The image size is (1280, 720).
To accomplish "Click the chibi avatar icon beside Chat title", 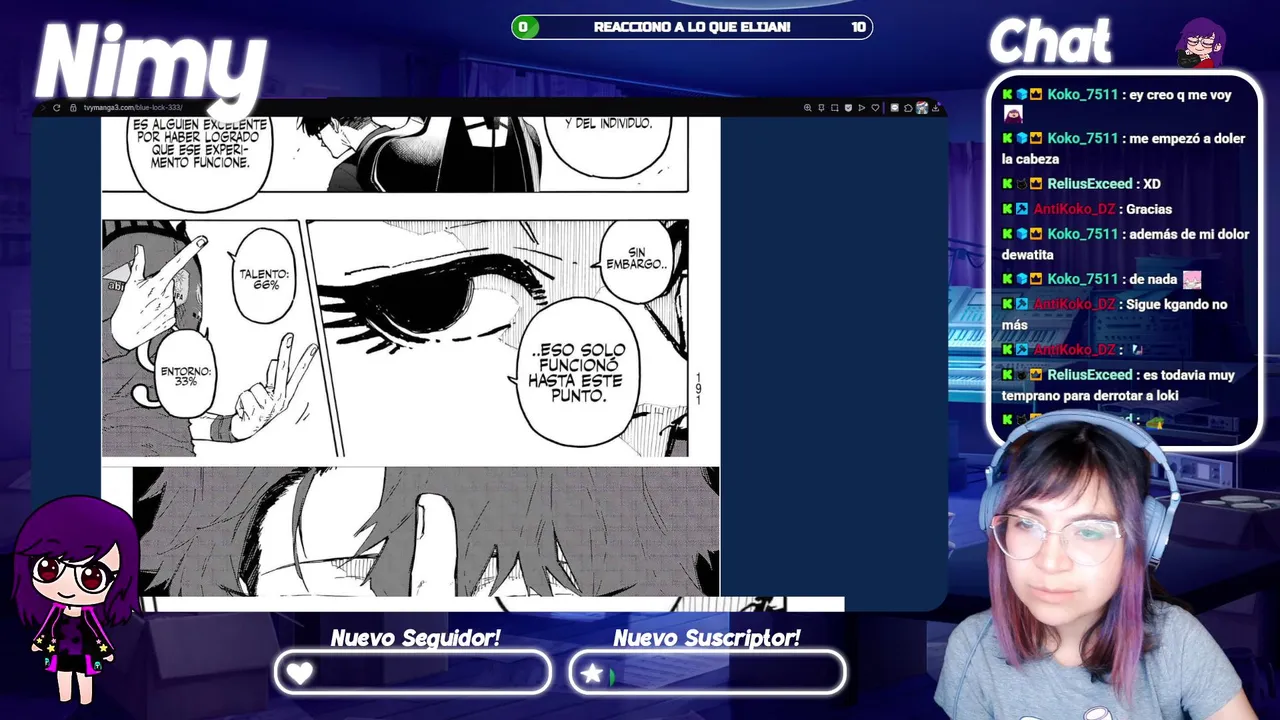I will (1201, 43).
